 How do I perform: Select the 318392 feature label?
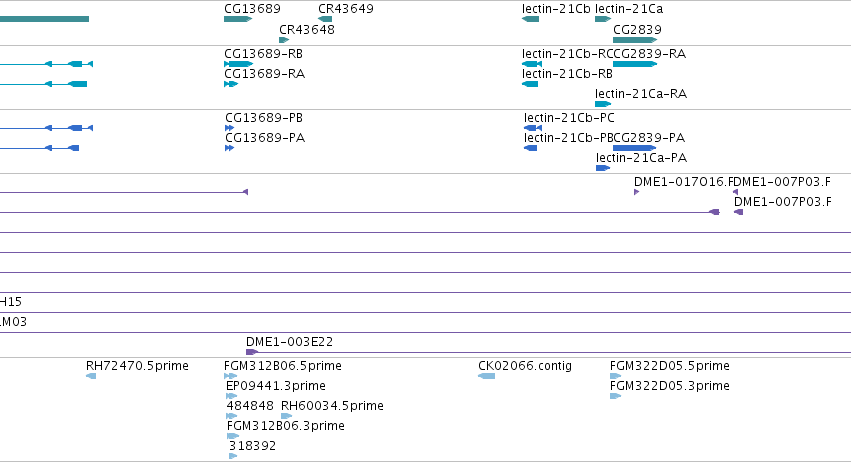(252, 446)
